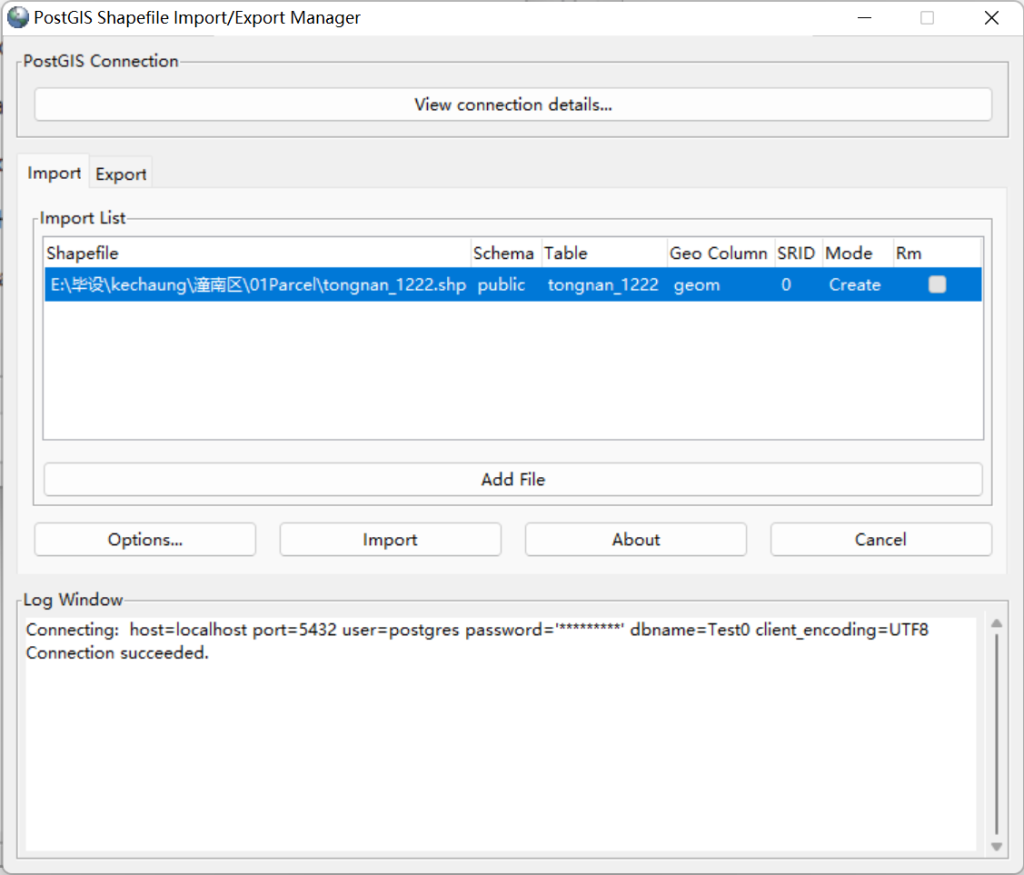Viewport: 1024px width, 875px height.
Task: Click the SRID value 0 cell
Action: coord(799,285)
